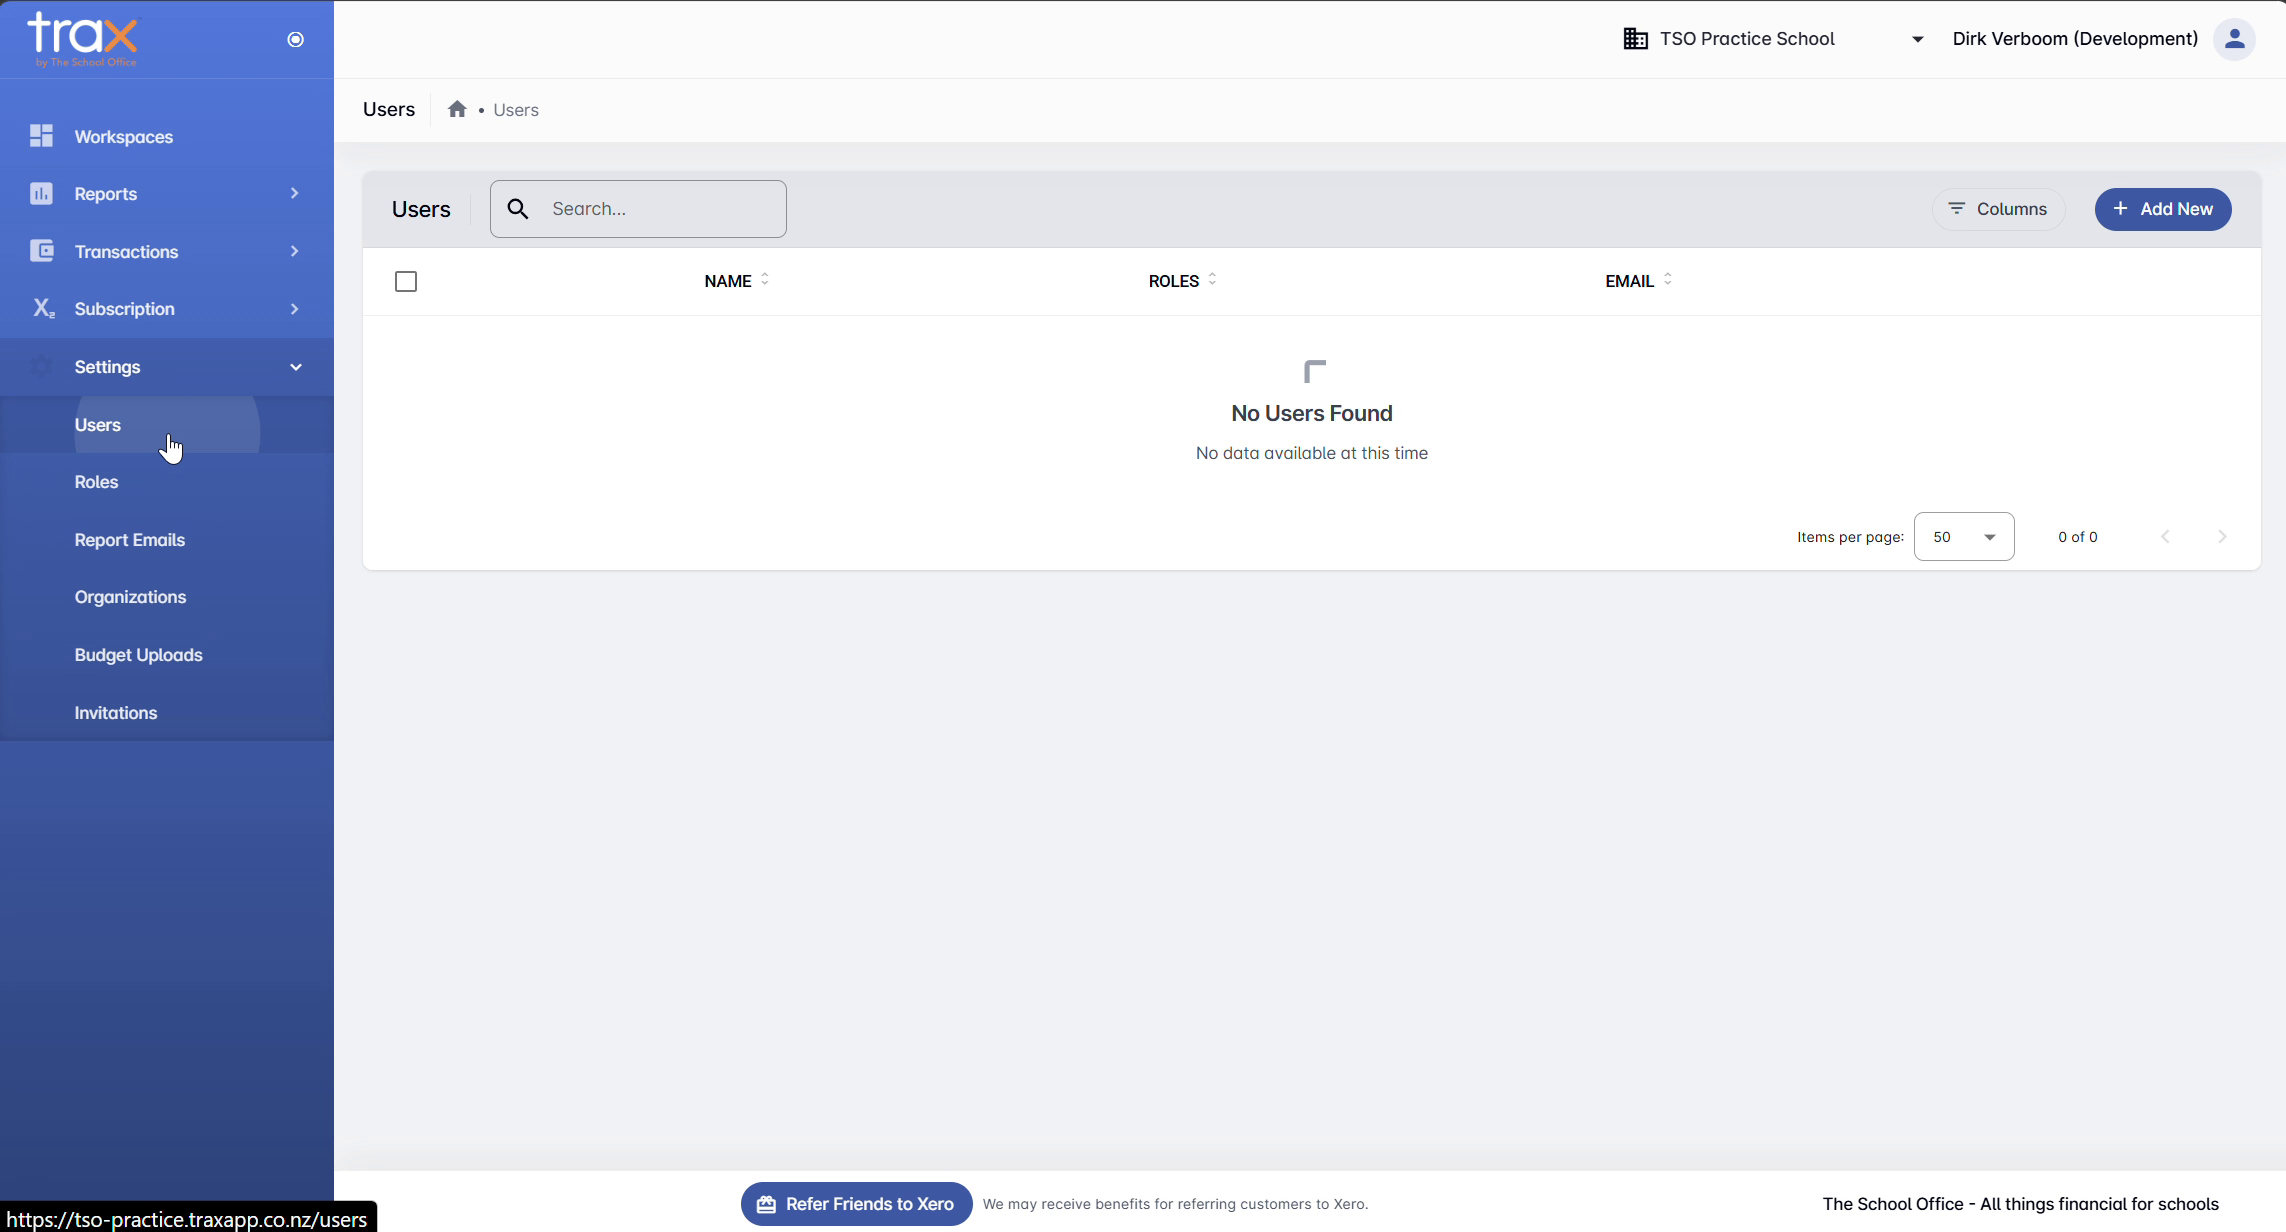Open the Subscription sidebar menu

tap(167, 308)
